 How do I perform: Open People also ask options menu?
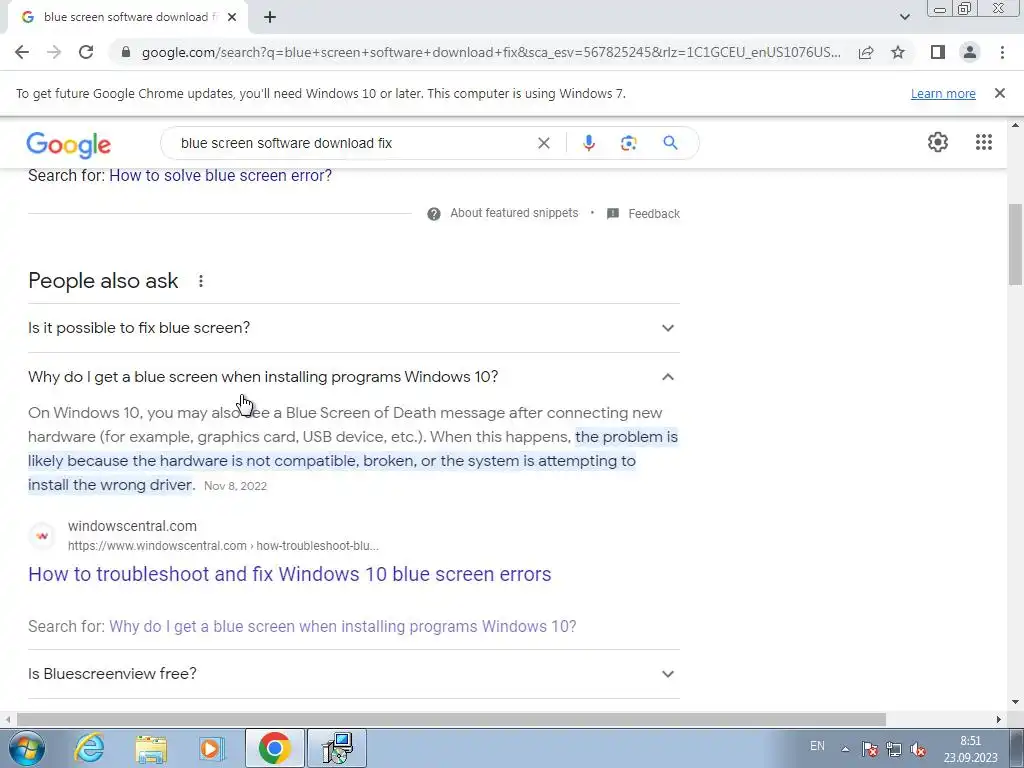point(200,281)
